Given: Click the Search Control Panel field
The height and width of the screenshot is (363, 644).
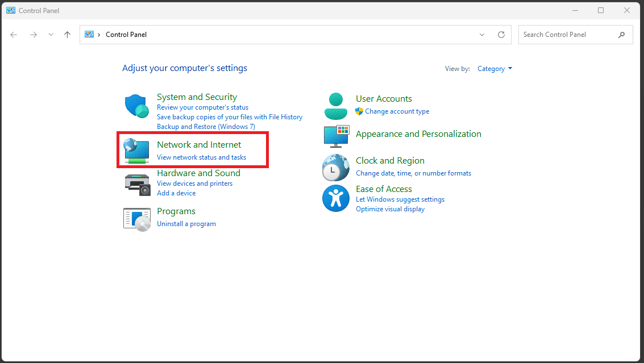Looking at the screenshot, I should pos(575,35).
